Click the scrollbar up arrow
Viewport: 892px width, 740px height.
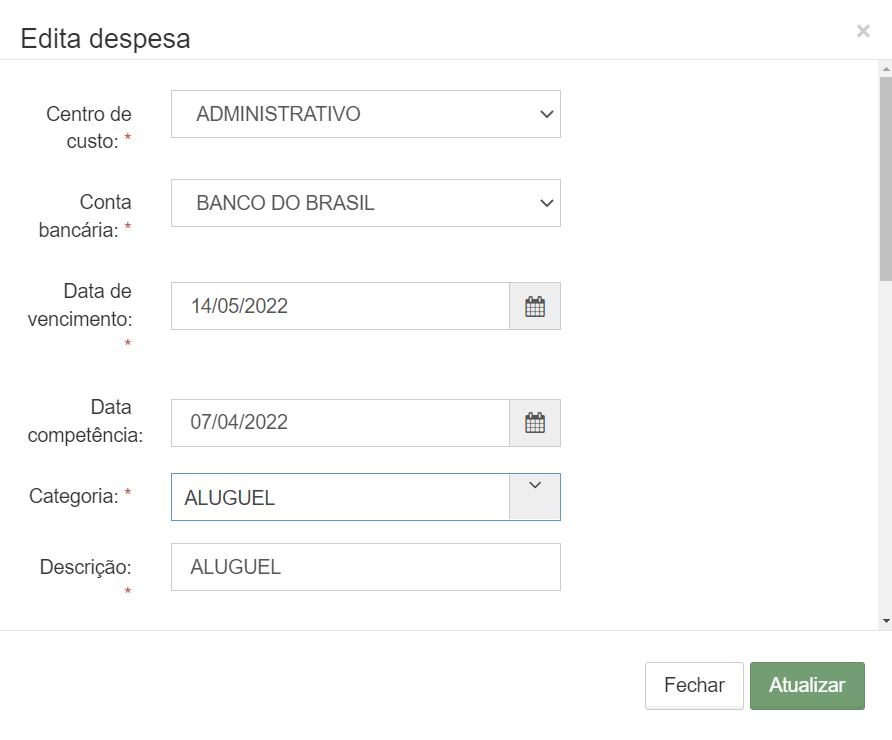[x=886, y=69]
